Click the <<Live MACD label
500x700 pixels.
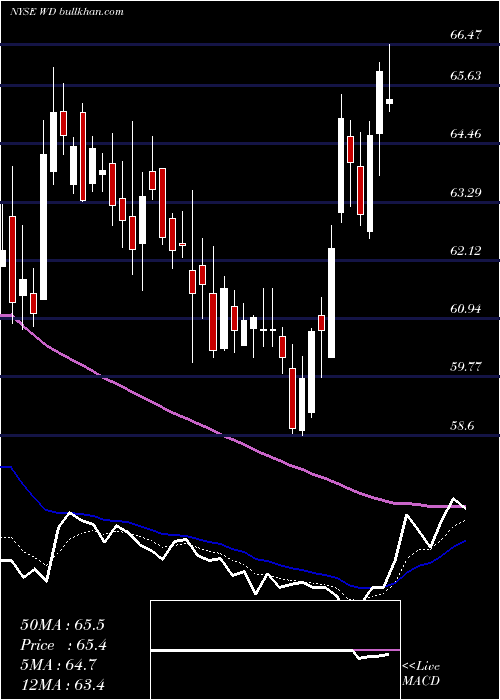421,673
